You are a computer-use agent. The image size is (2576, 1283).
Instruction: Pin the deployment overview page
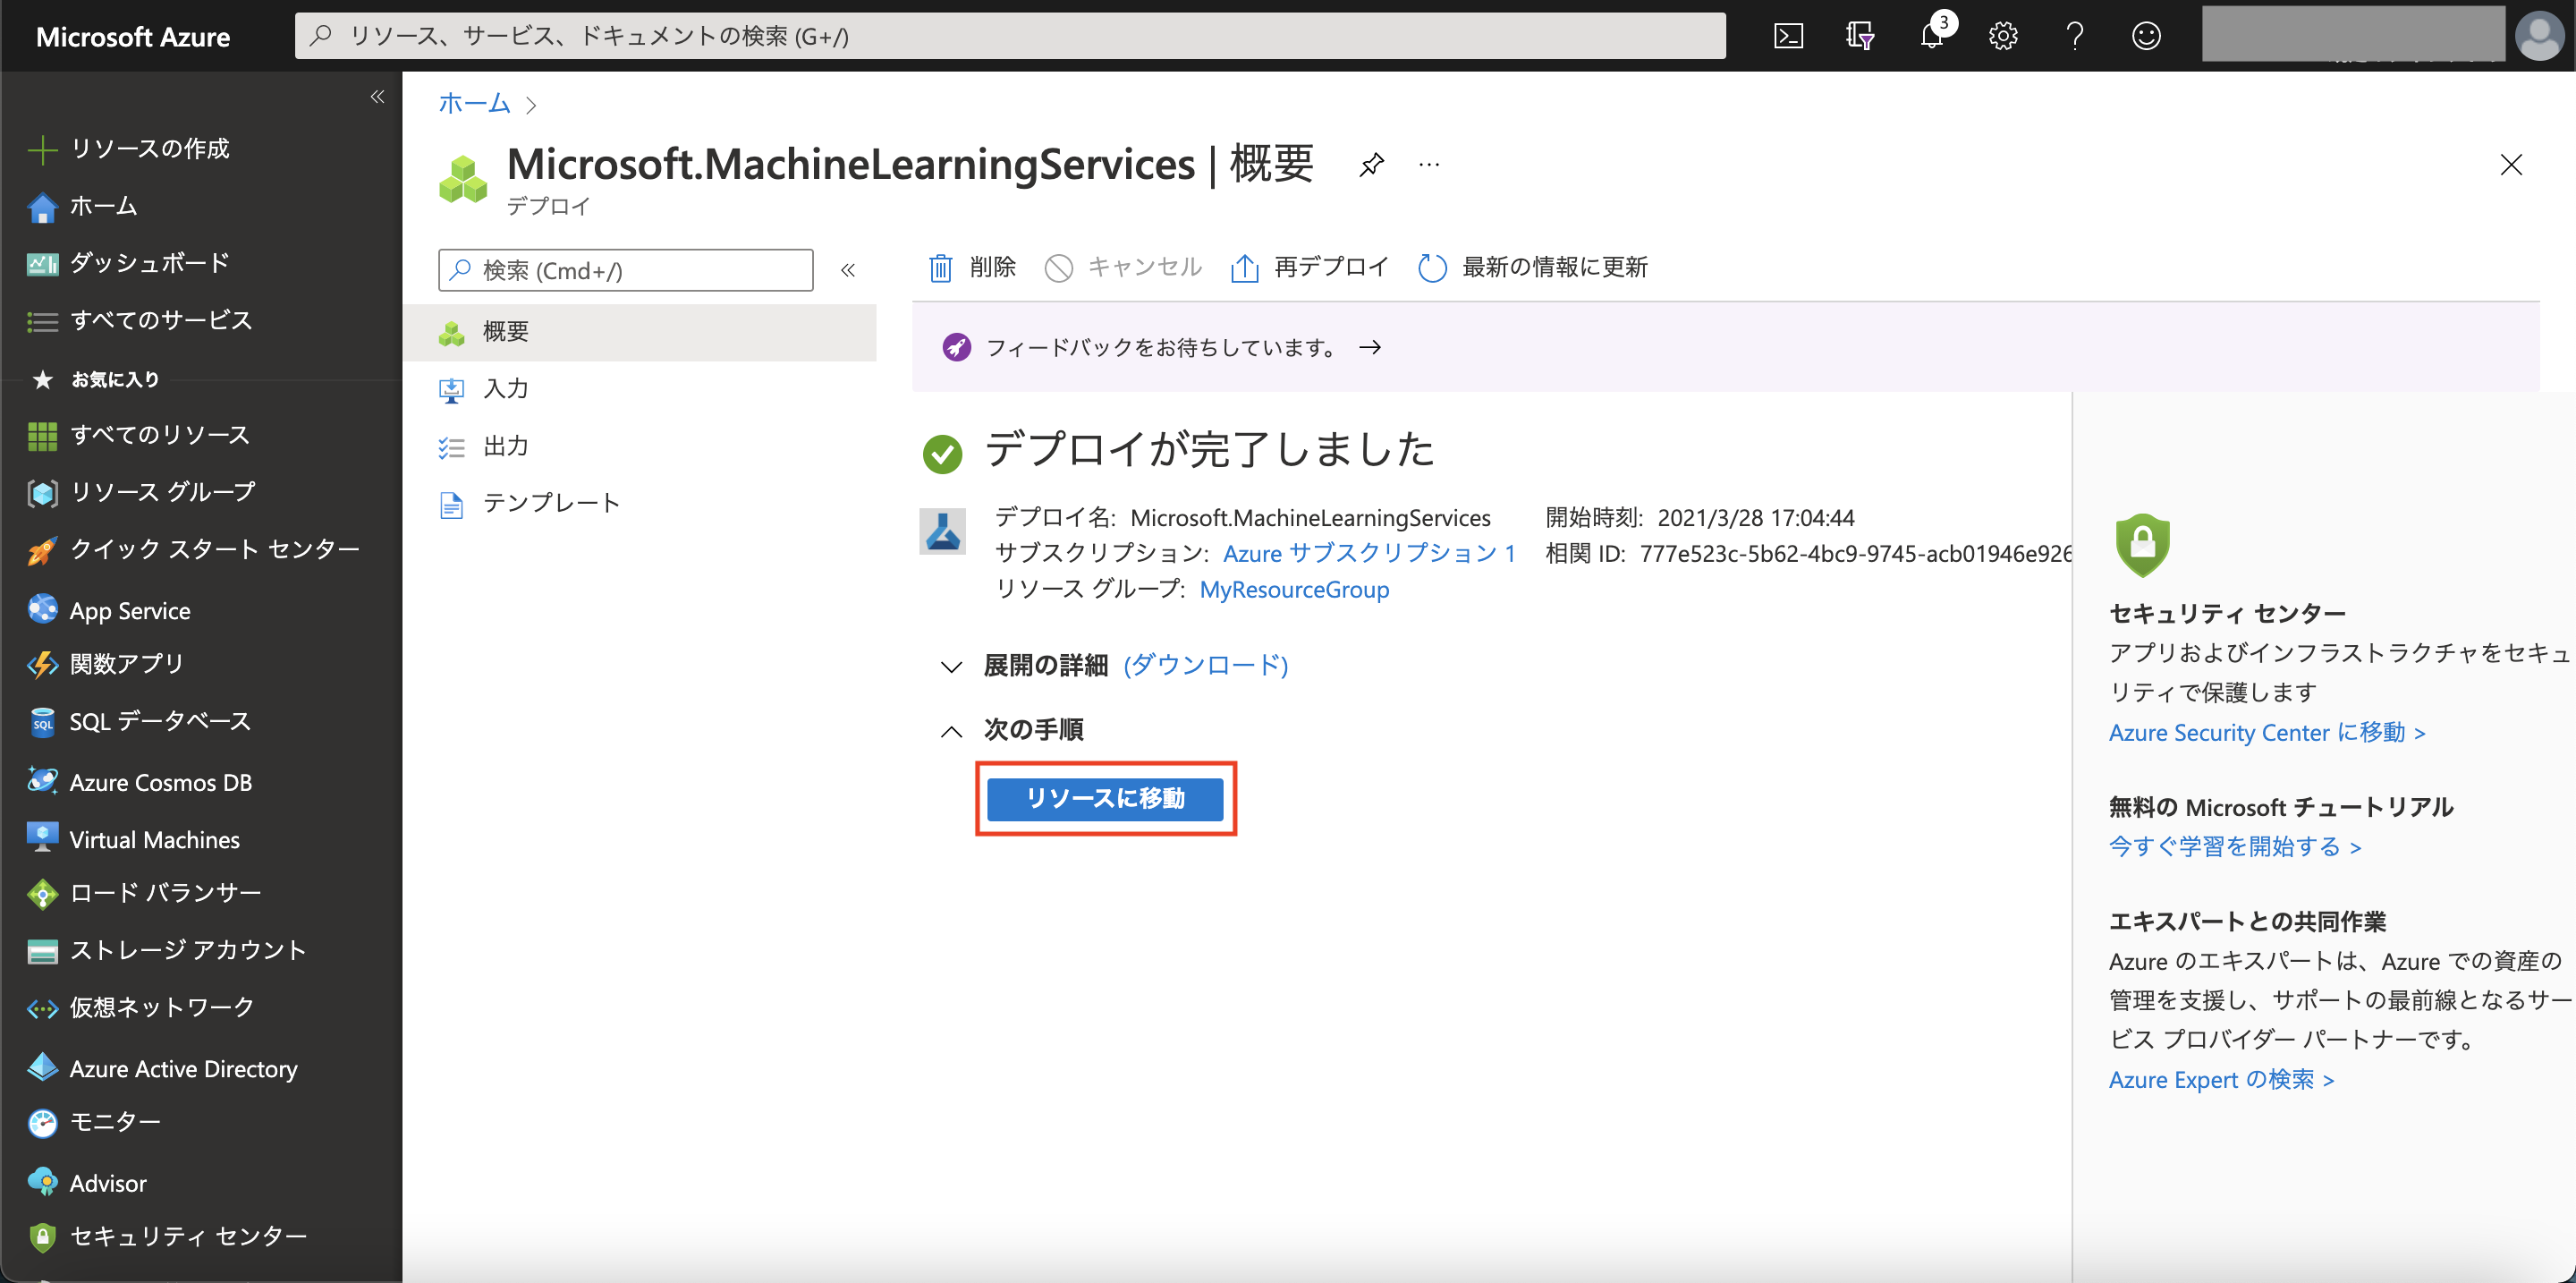[1371, 165]
